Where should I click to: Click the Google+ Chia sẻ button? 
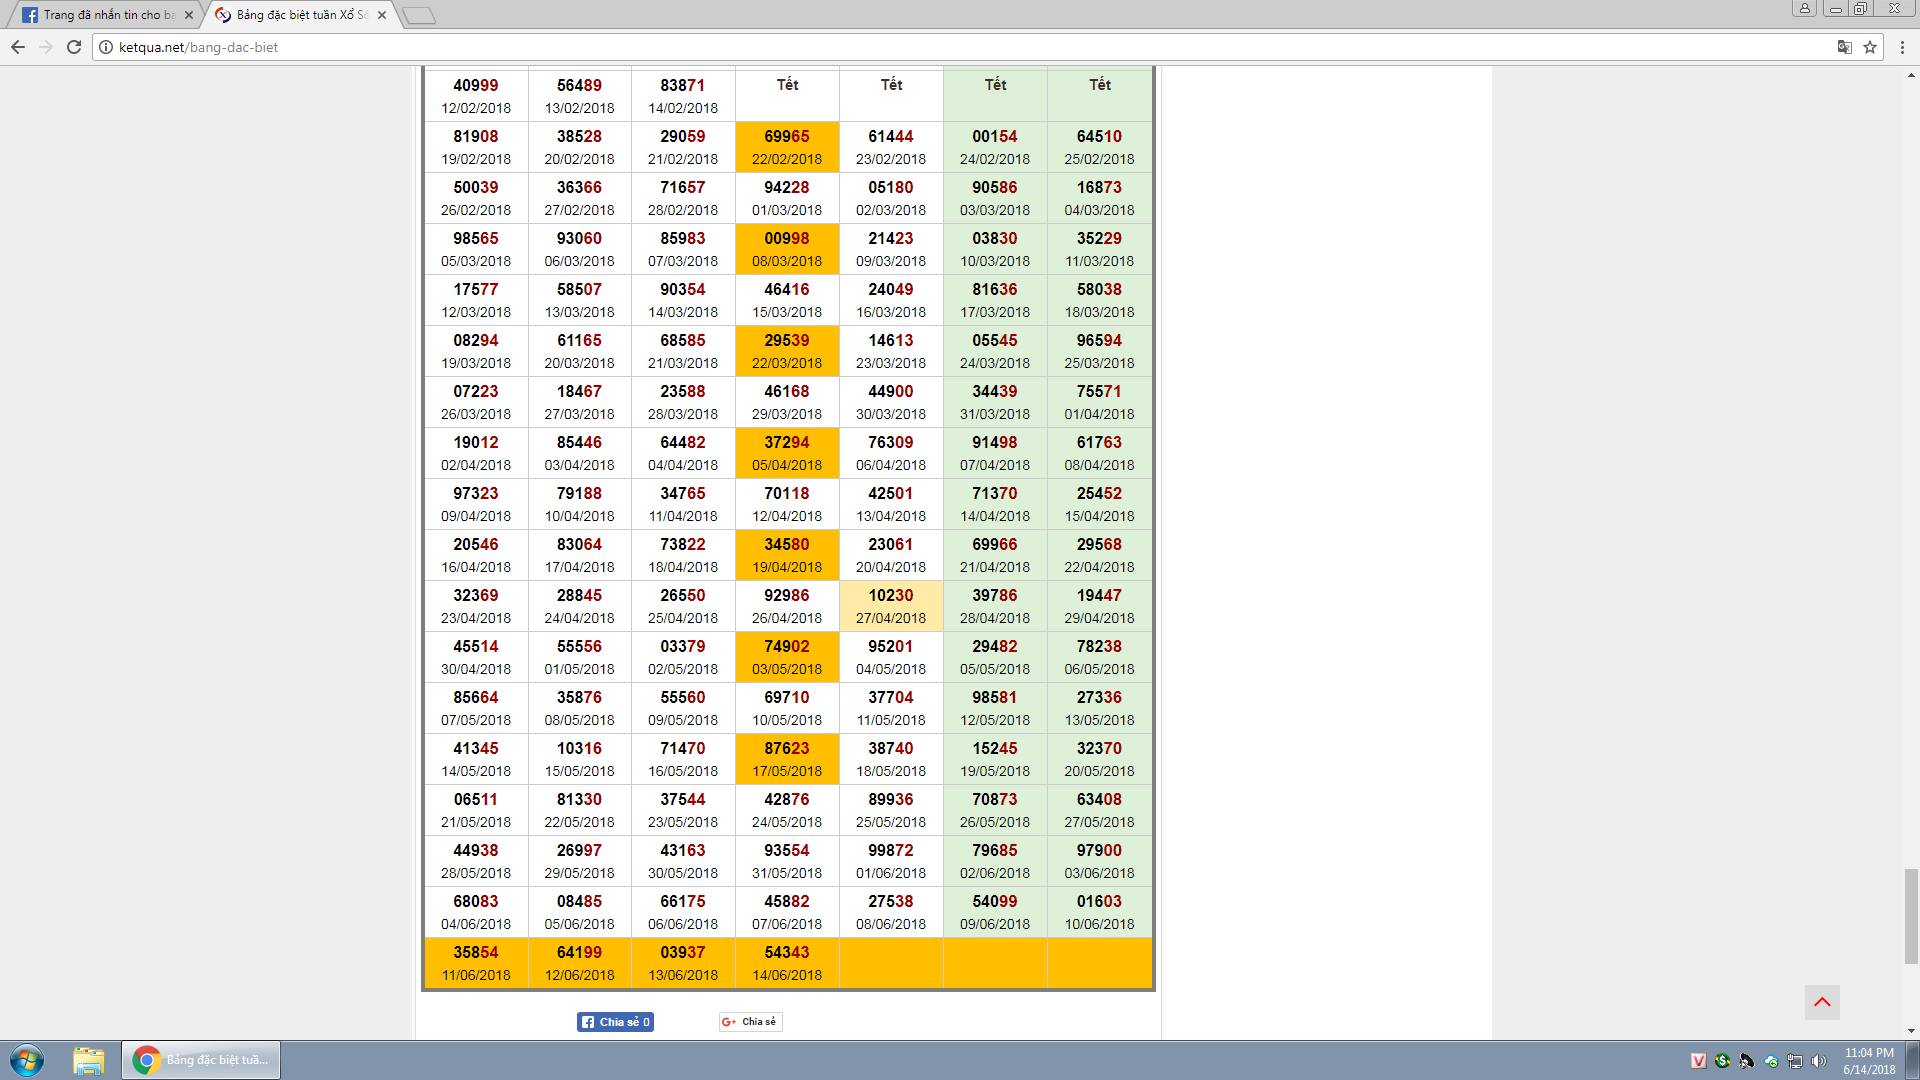[x=750, y=1022]
